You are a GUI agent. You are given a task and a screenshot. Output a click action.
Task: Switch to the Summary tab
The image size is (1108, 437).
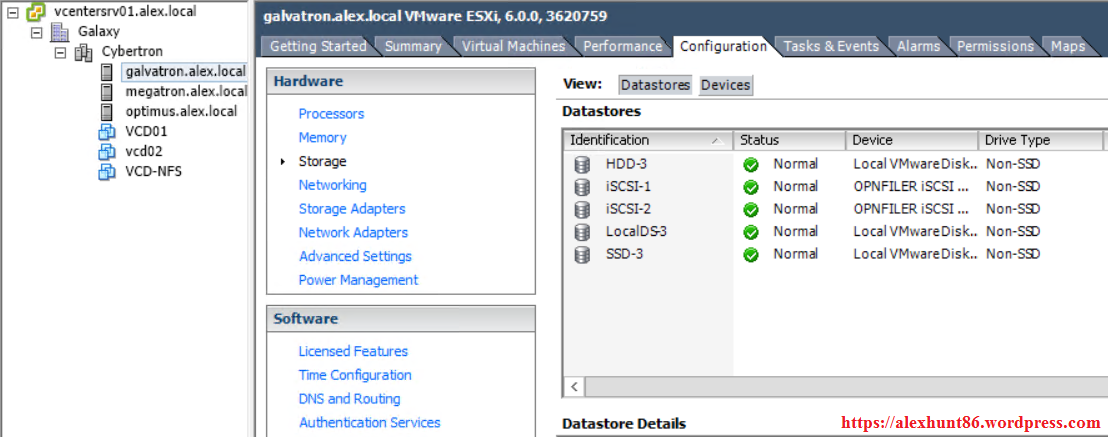tap(413, 47)
